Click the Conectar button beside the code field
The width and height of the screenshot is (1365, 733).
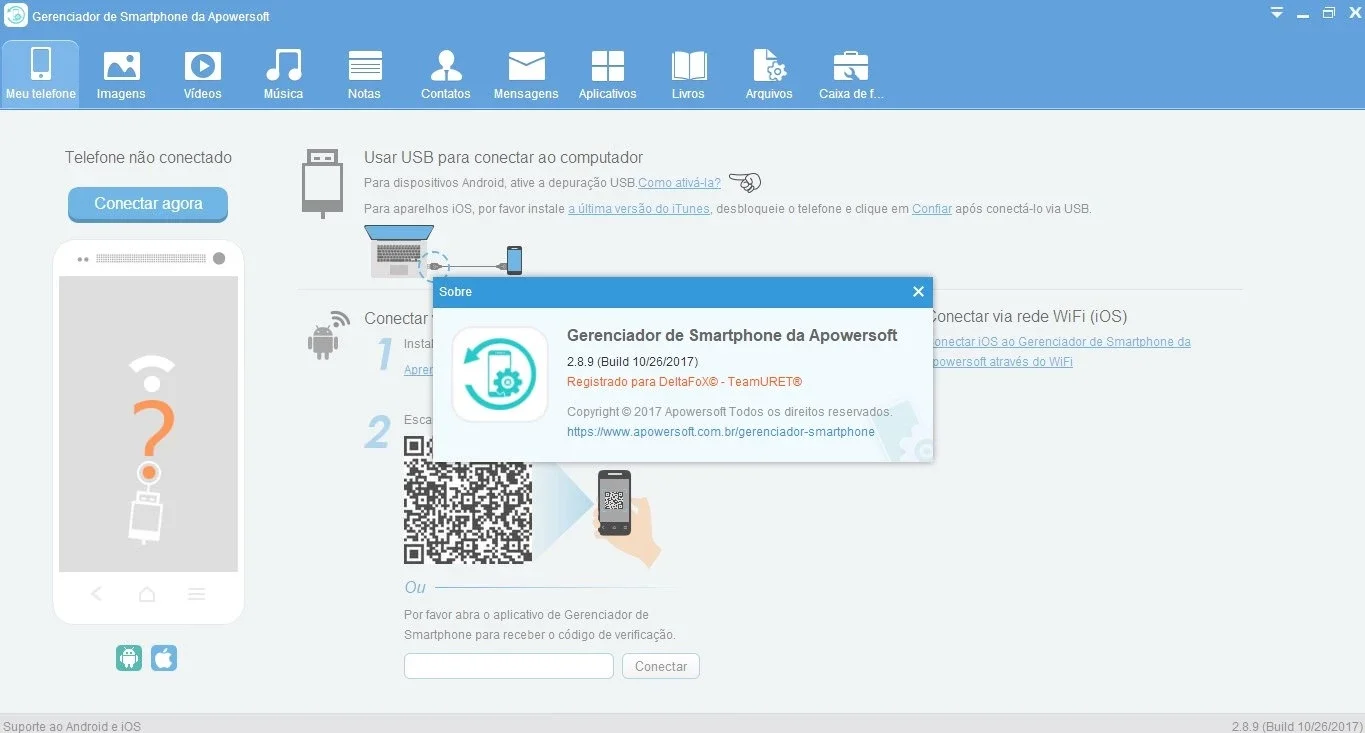pyautogui.click(x=661, y=666)
